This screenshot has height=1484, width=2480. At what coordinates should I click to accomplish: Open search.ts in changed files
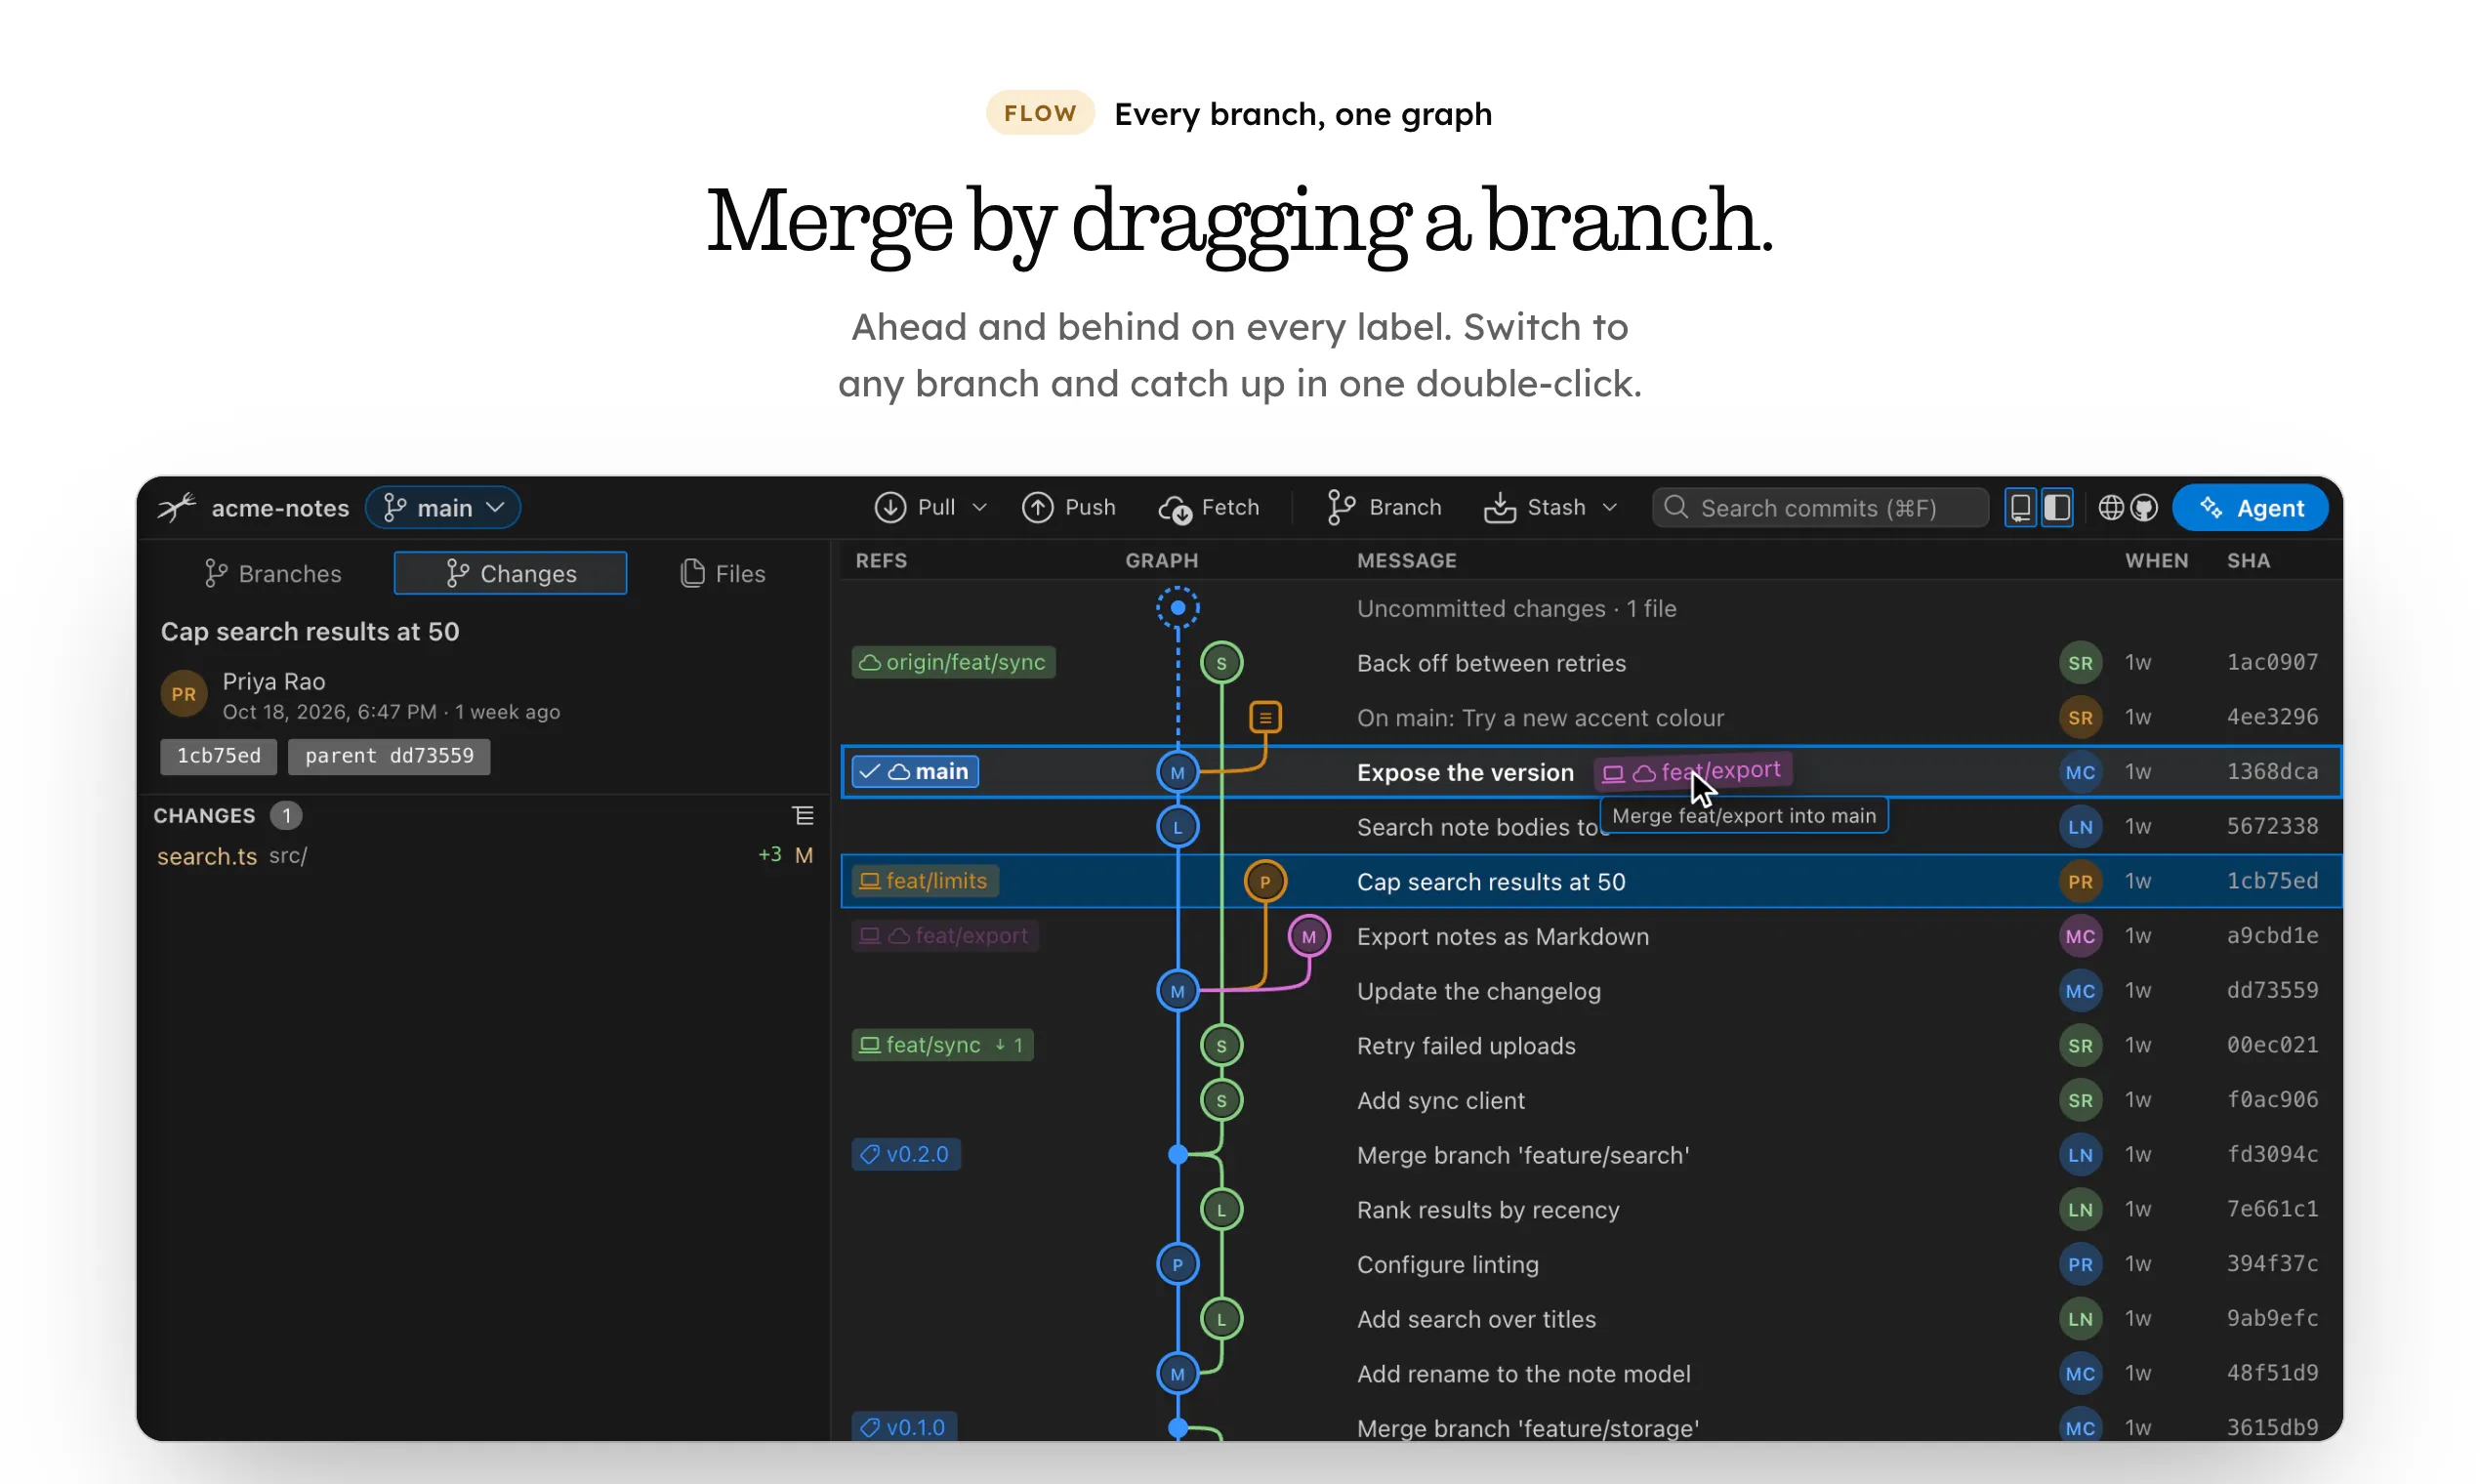[x=485, y=856]
